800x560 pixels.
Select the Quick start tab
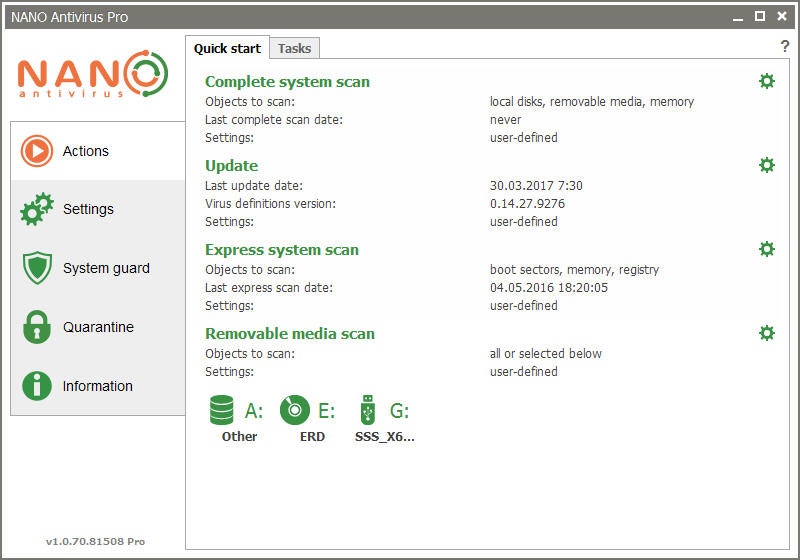(227, 48)
